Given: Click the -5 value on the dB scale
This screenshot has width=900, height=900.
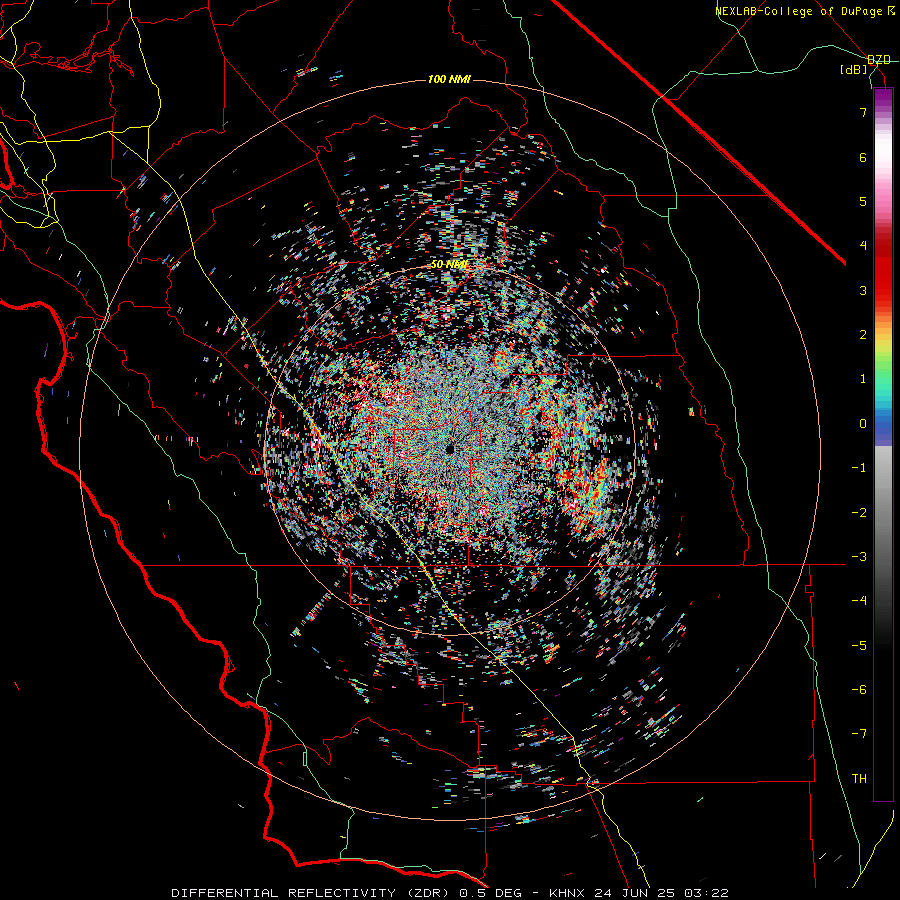Looking at the screenshot, I should pos(859,646).
